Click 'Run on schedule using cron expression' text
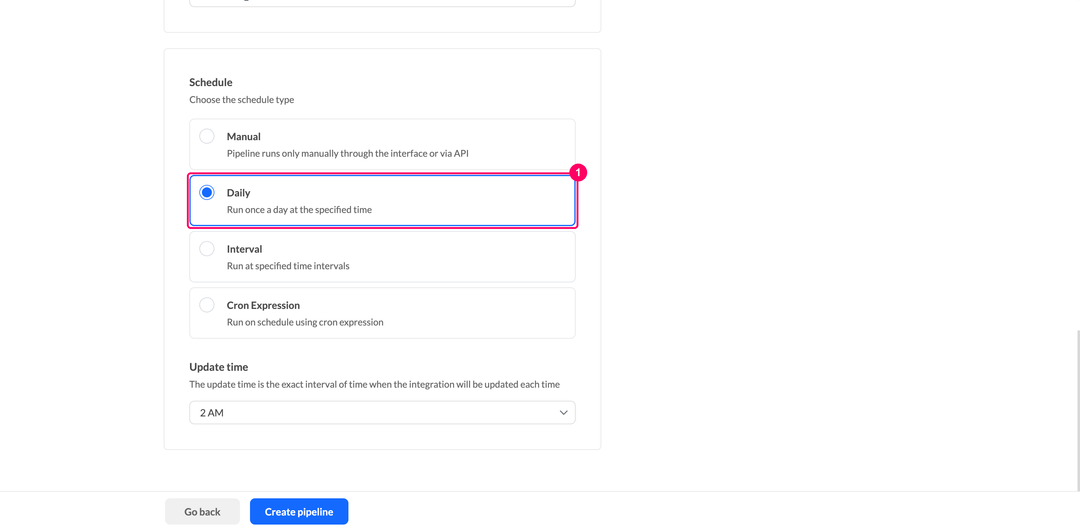 [x=305, y=322]
